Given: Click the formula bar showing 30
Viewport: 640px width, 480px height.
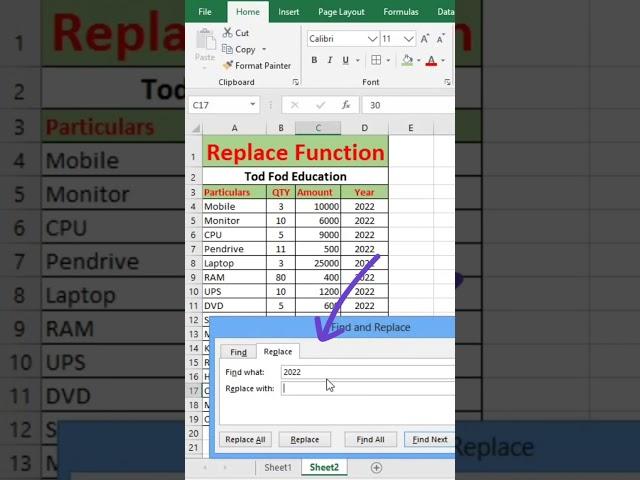Looking at the screenshot, I should tap(408, 105).
